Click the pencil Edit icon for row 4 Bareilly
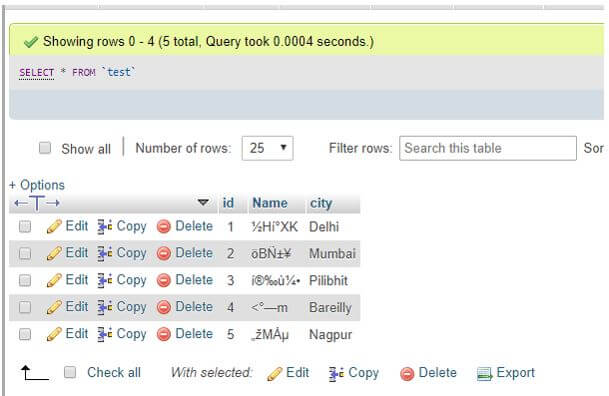Screen dimensions: 609x396 click(x=54, y=307)
